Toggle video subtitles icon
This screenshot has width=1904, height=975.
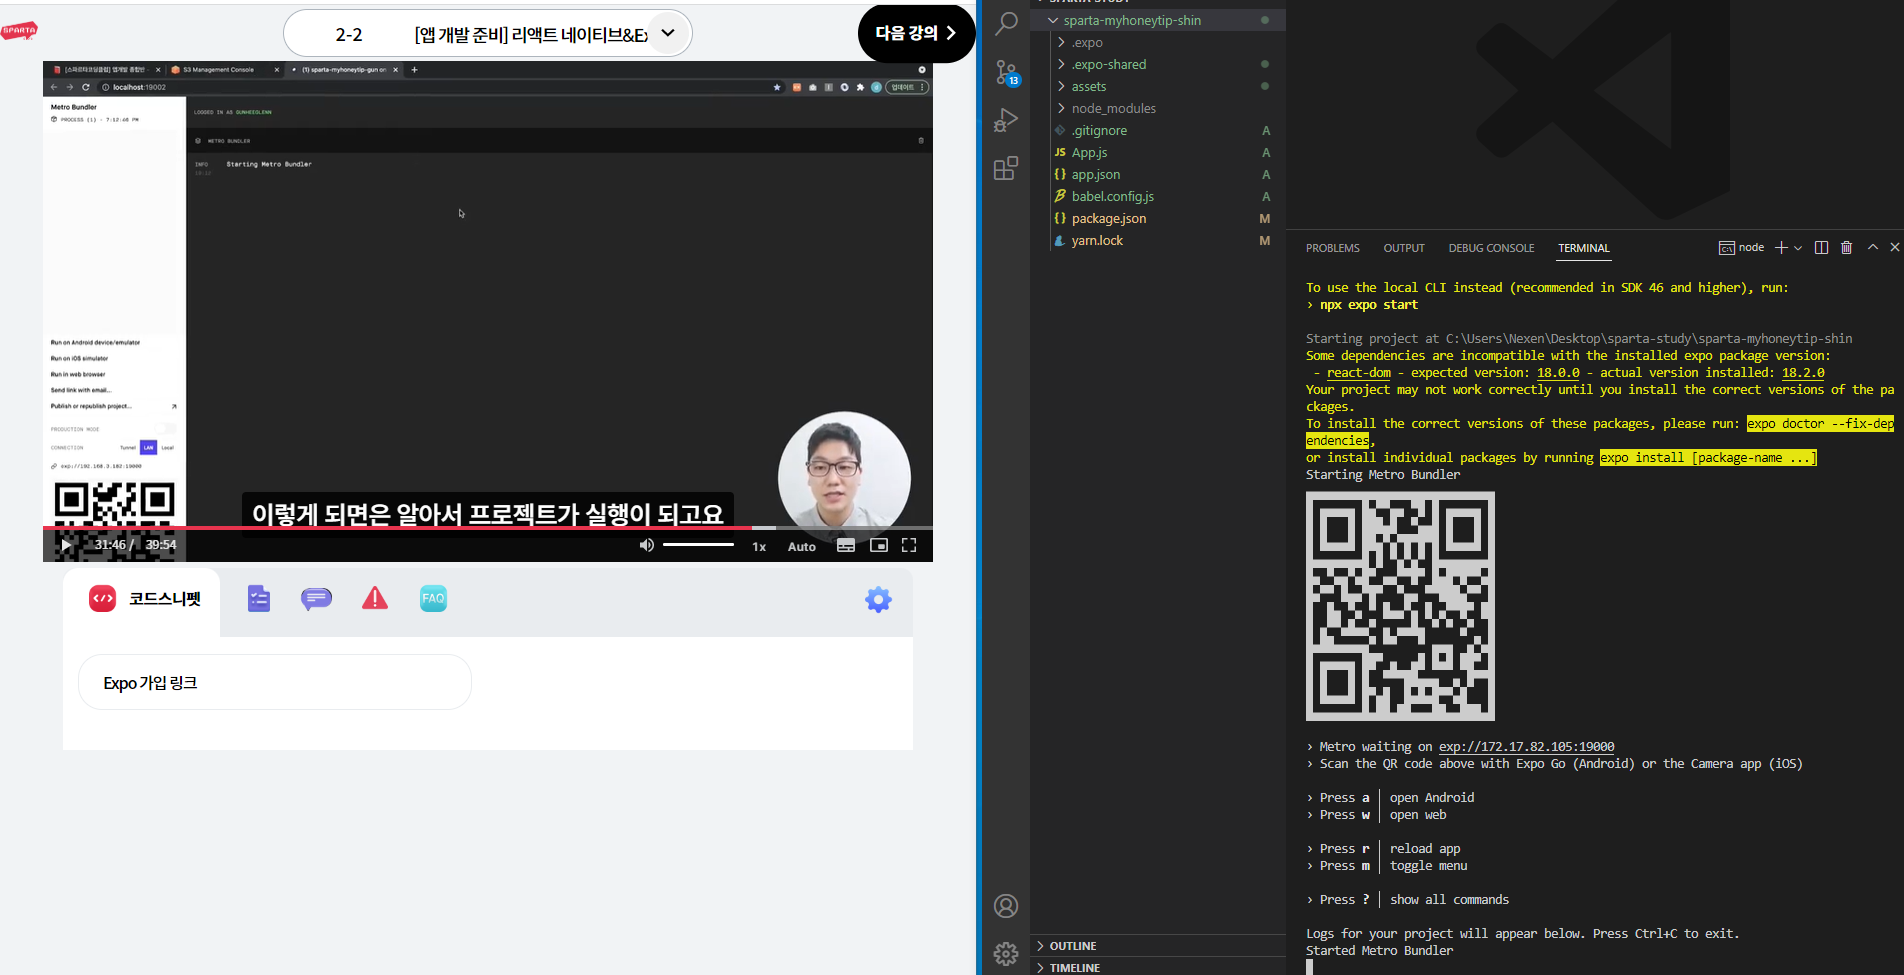coord(846,545)
